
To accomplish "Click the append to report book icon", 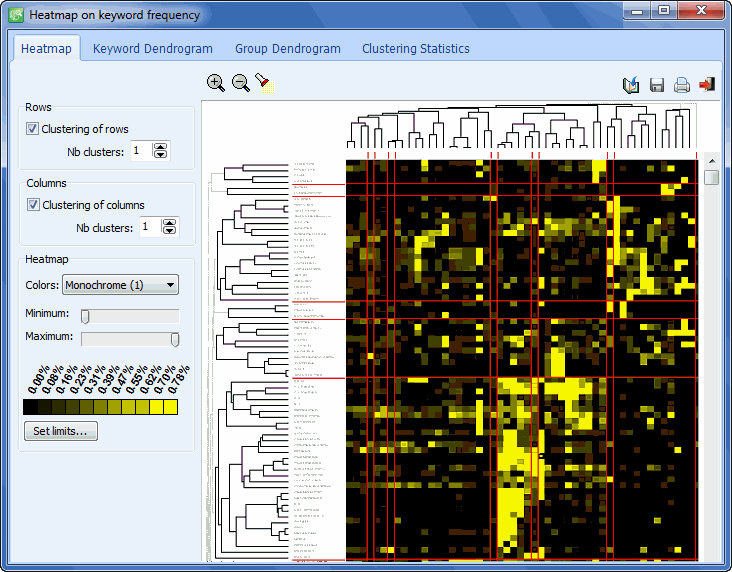I will [x=630, y=85].
